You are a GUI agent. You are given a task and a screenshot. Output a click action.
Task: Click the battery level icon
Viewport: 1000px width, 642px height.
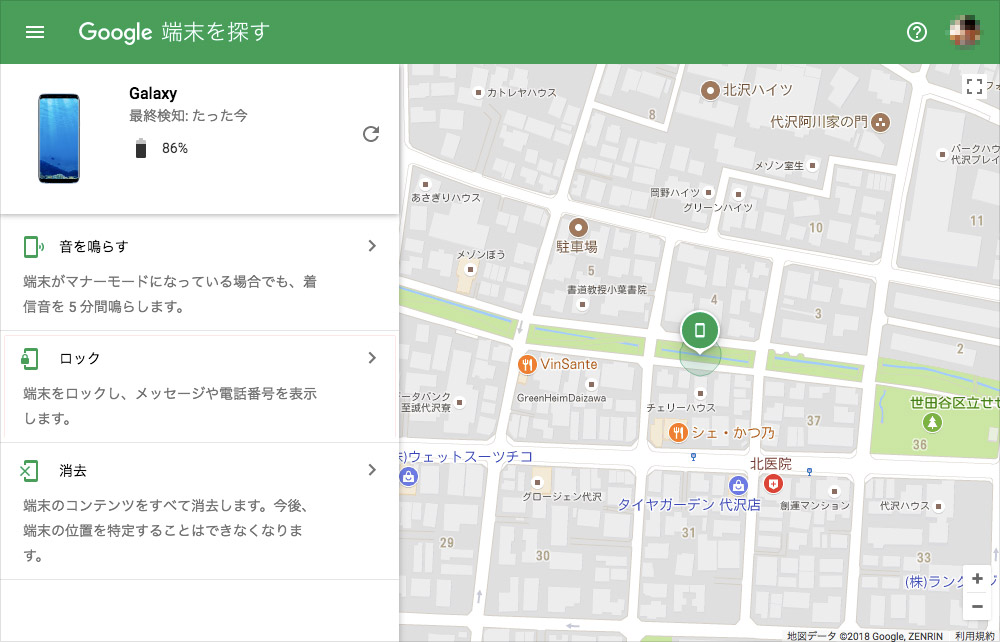coord(141,148)
